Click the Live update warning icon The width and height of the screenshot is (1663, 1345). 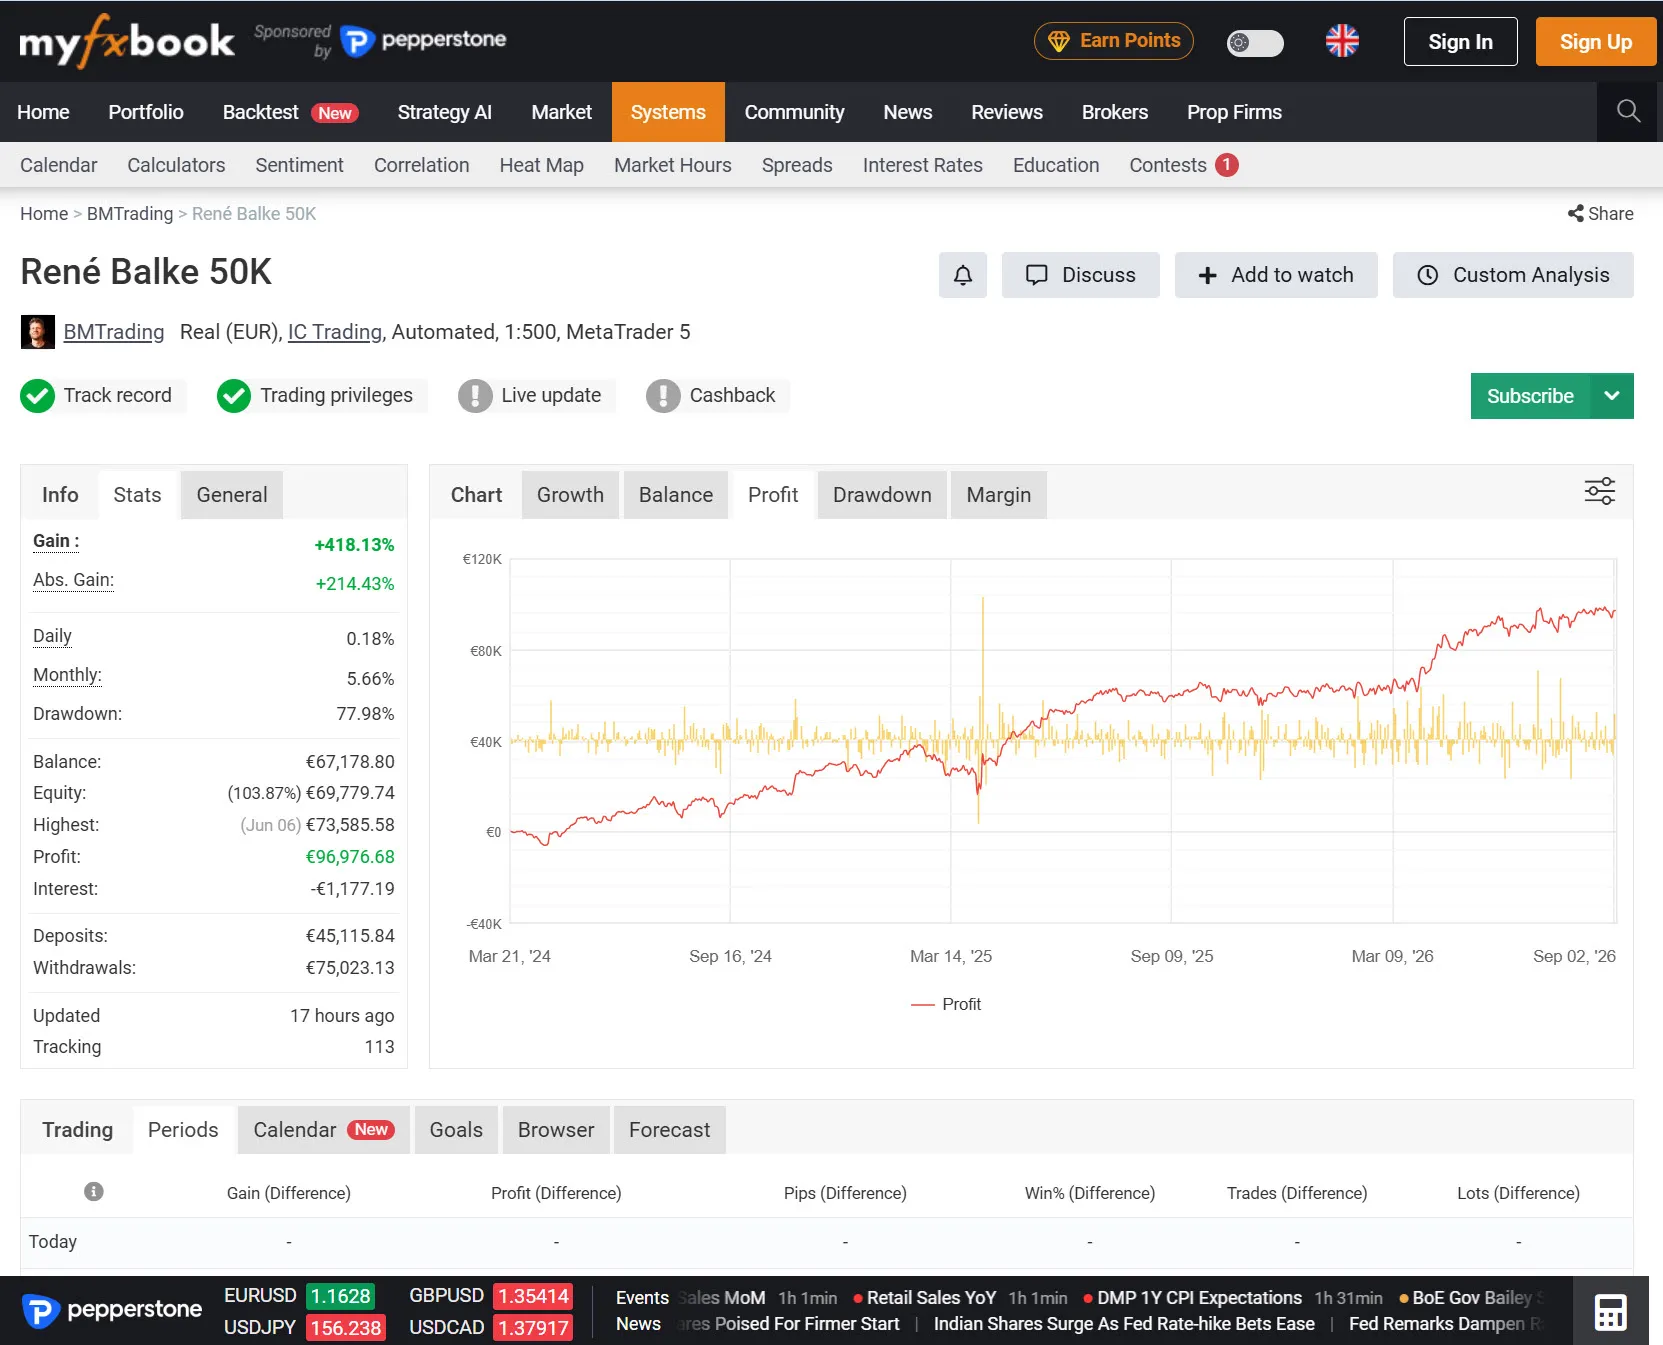475,396
